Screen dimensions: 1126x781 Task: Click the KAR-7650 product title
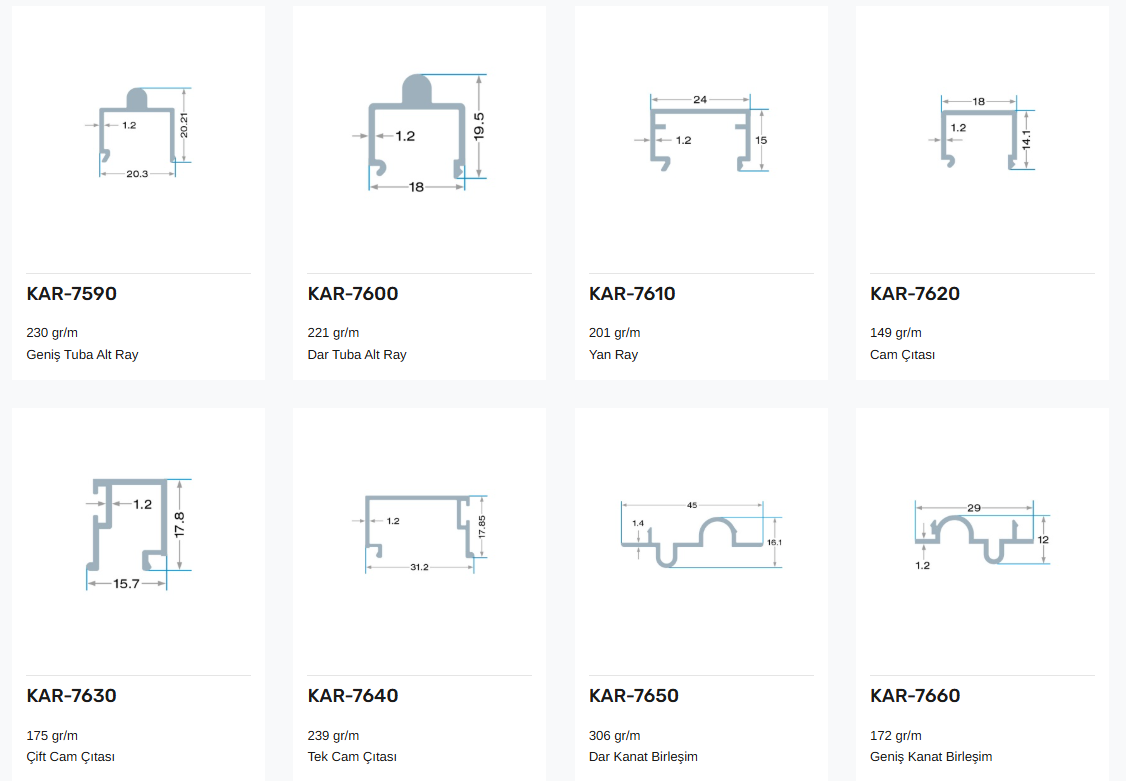[x=633, y=696]
